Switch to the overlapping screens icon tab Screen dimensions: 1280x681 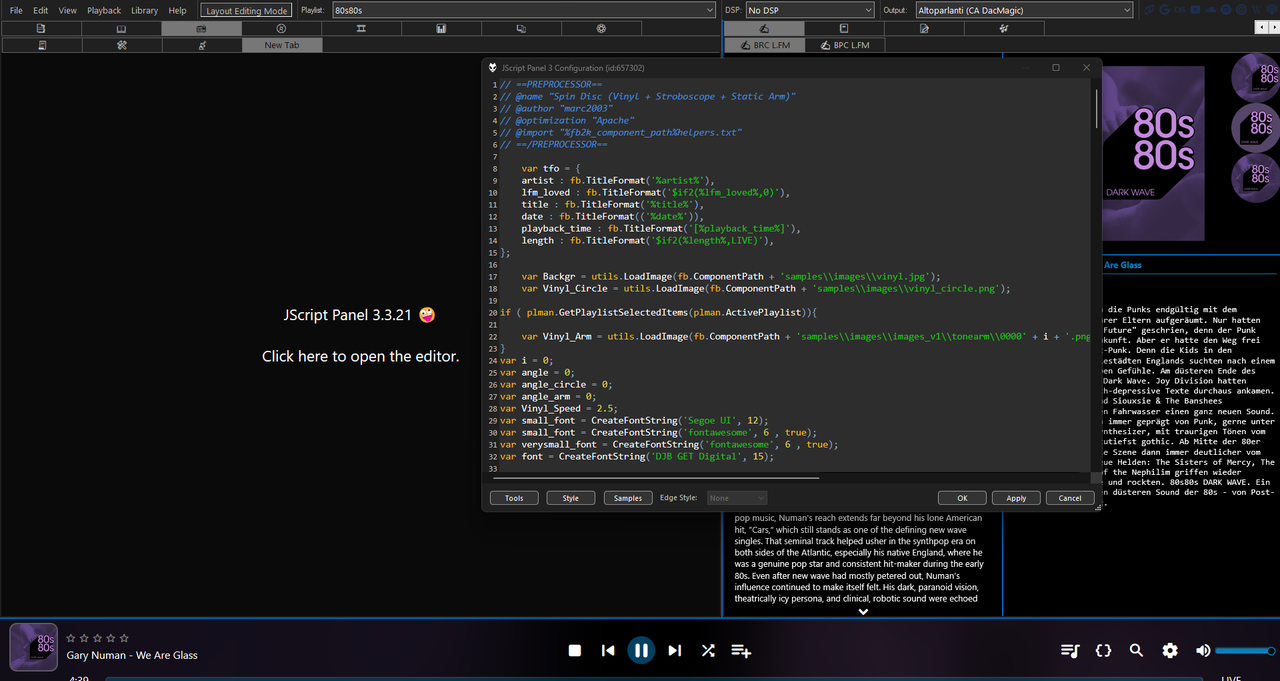[521, 29]
